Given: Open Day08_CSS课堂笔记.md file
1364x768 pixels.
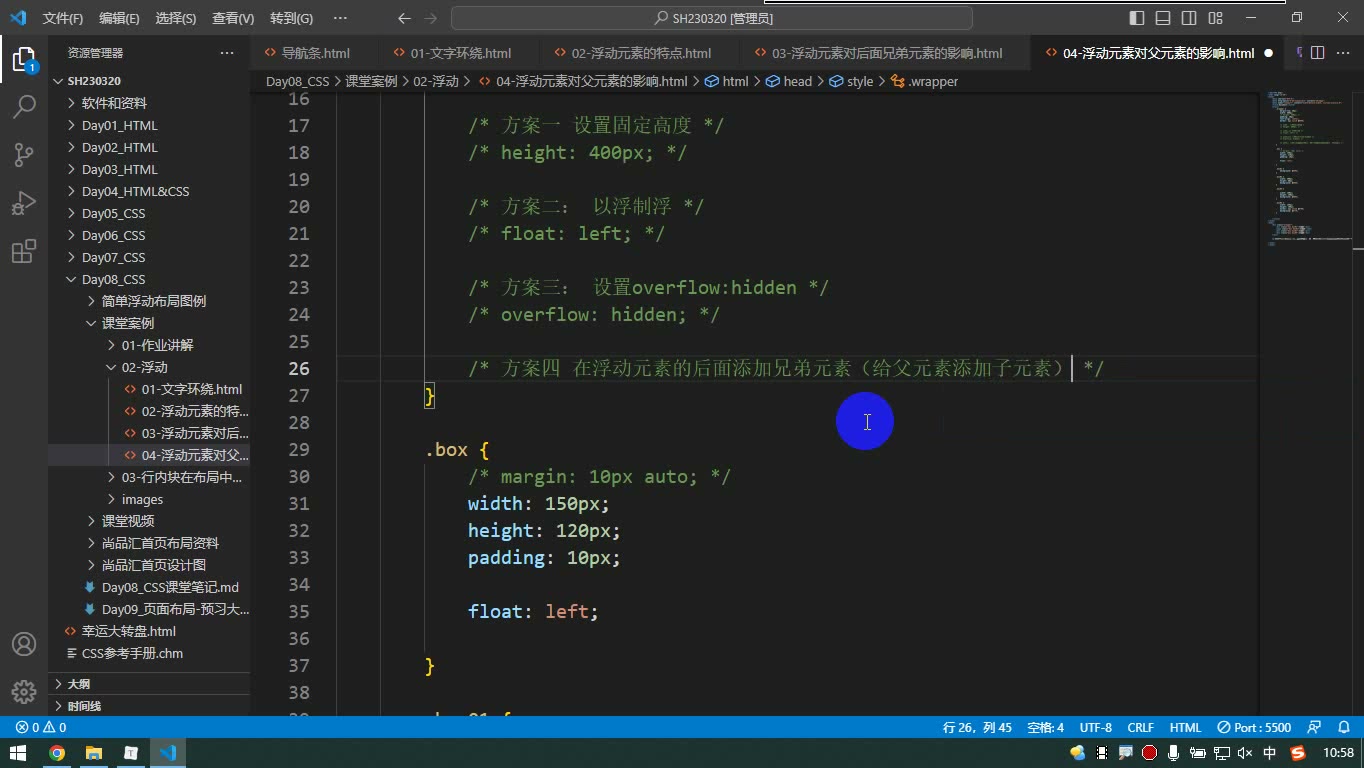Looking at the screenshot, I should coord(149,587).
